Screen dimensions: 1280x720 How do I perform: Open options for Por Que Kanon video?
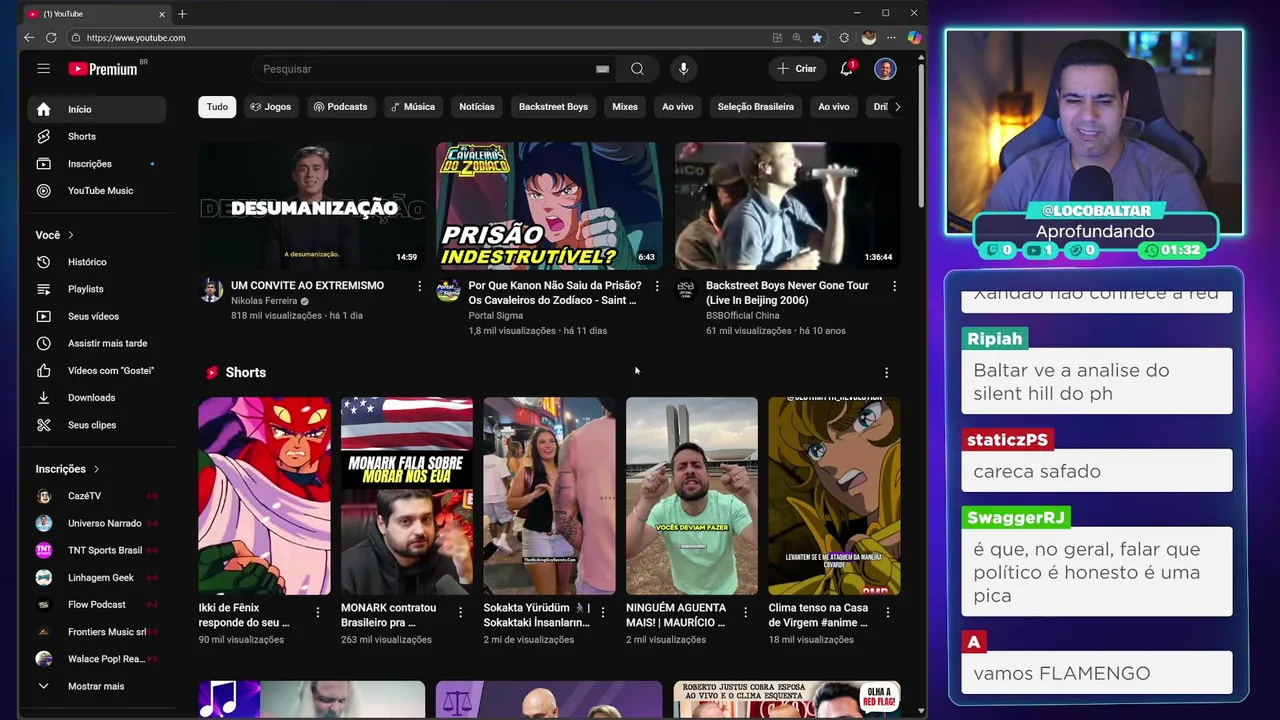click(x=657, y=286)
